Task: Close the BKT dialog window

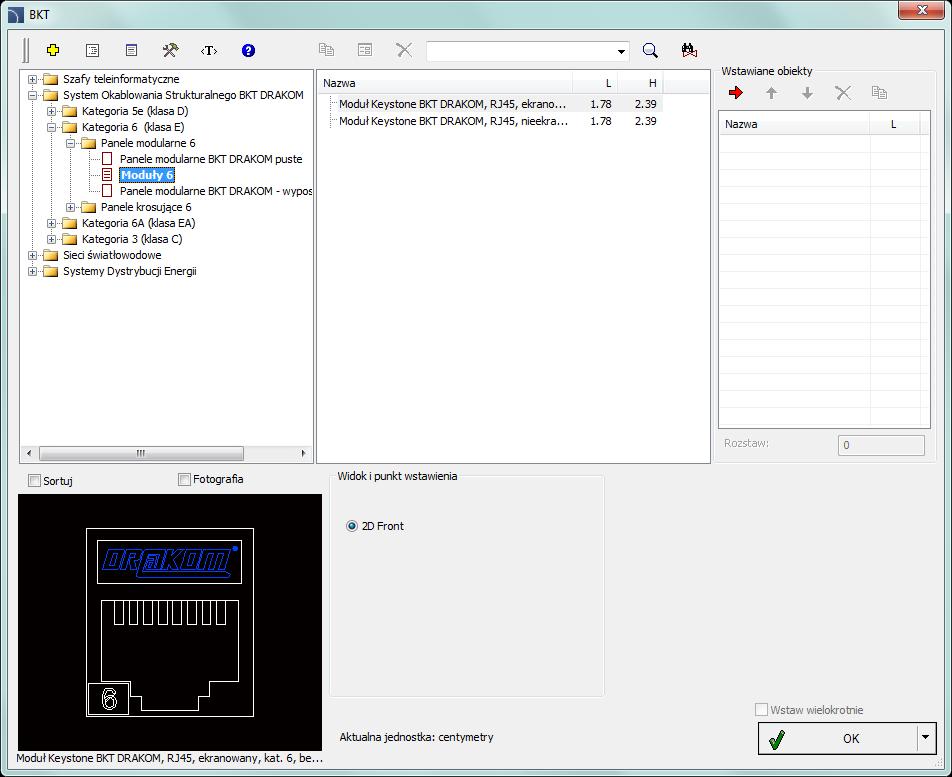Action: point(922,10)
